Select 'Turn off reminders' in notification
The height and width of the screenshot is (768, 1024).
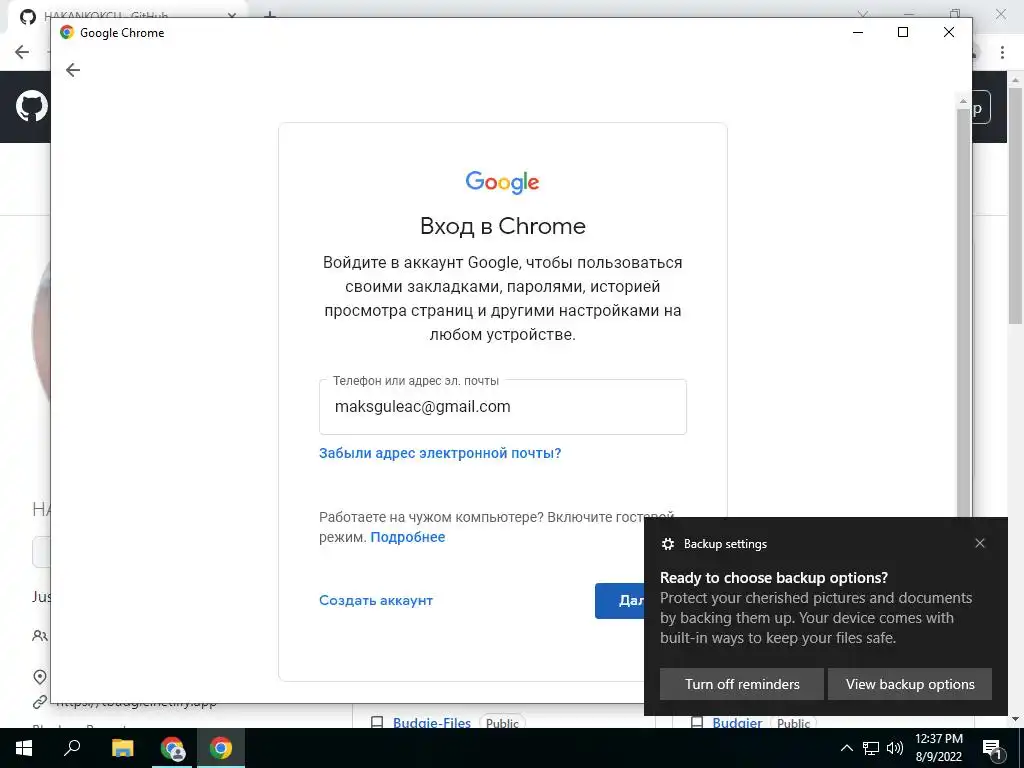point(742,684)
